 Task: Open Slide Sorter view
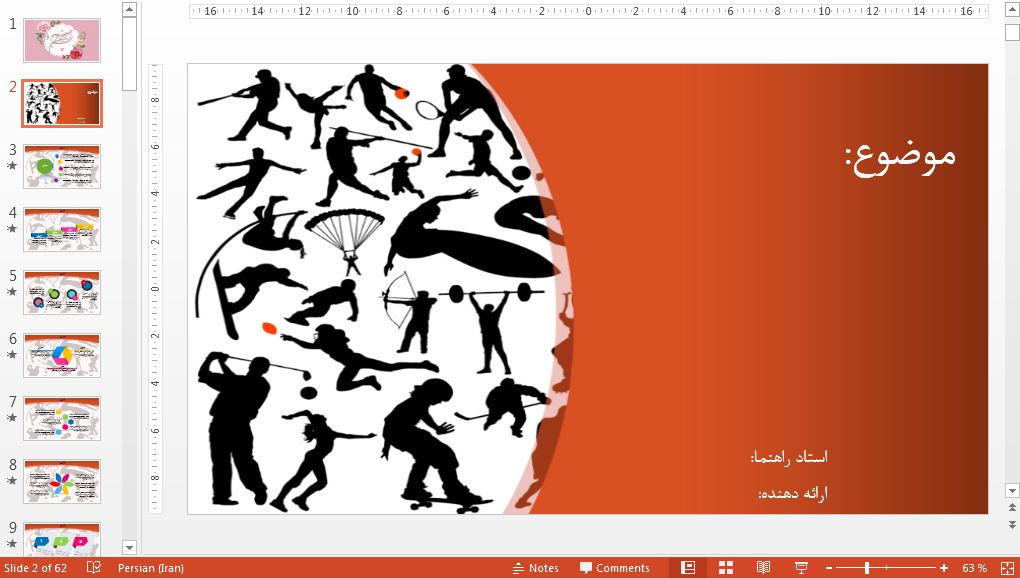point(726,568)
